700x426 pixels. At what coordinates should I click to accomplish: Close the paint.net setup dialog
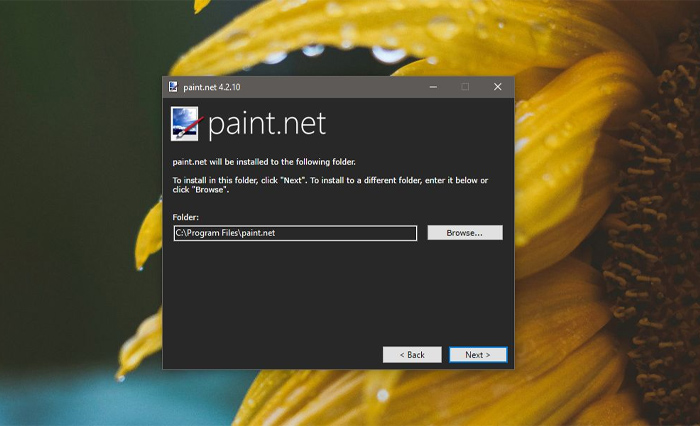tap(497, 87)
